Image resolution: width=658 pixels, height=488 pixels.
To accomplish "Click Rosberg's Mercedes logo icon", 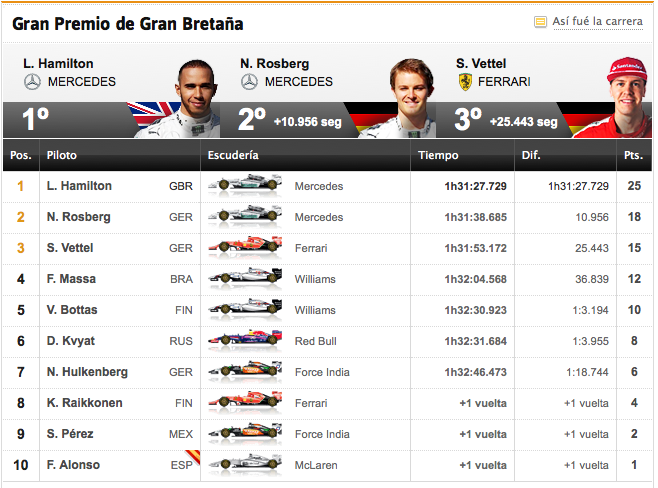I will tap(249, 82).
